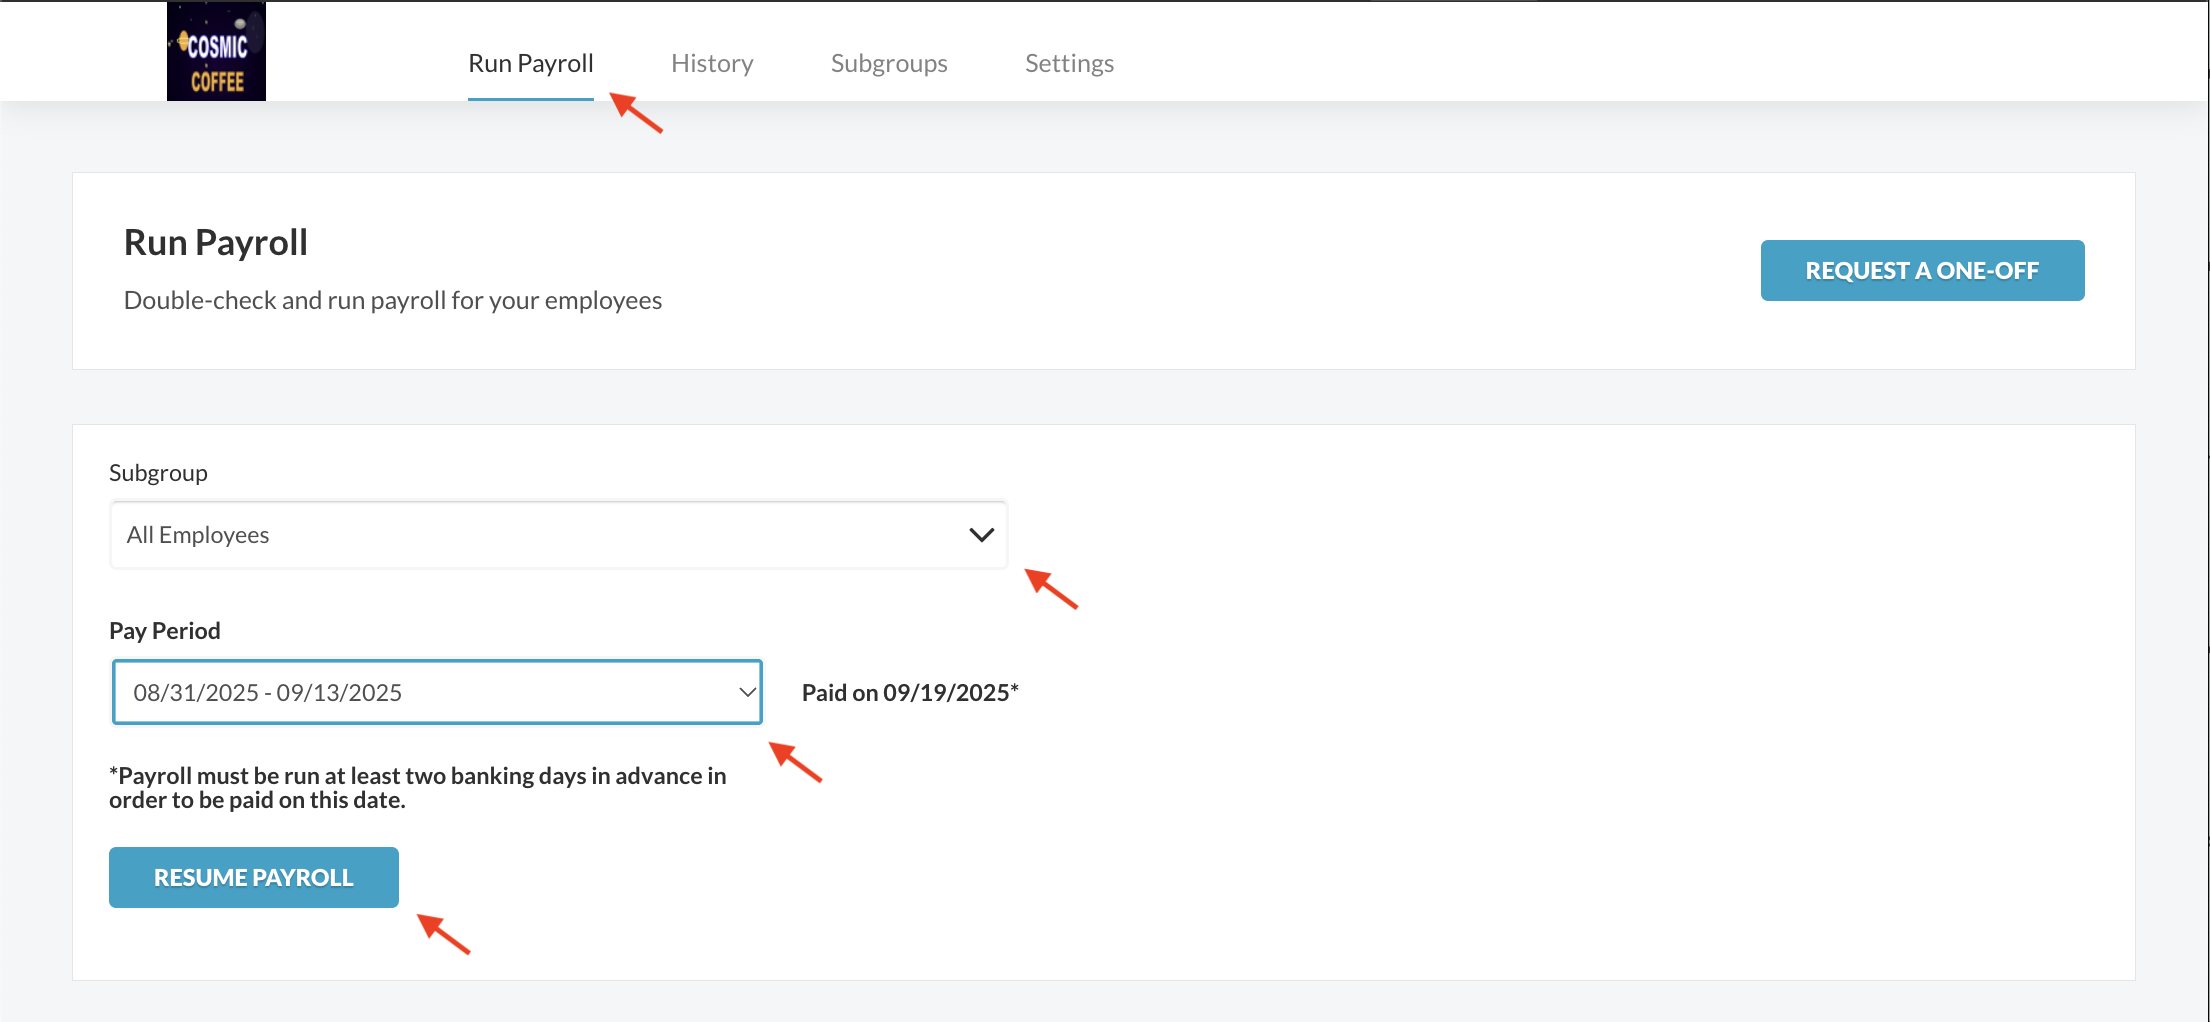Click the red arrow beside Run Payroll tab
This screenshot has height=1022, width=2210.
click(636, 112)
